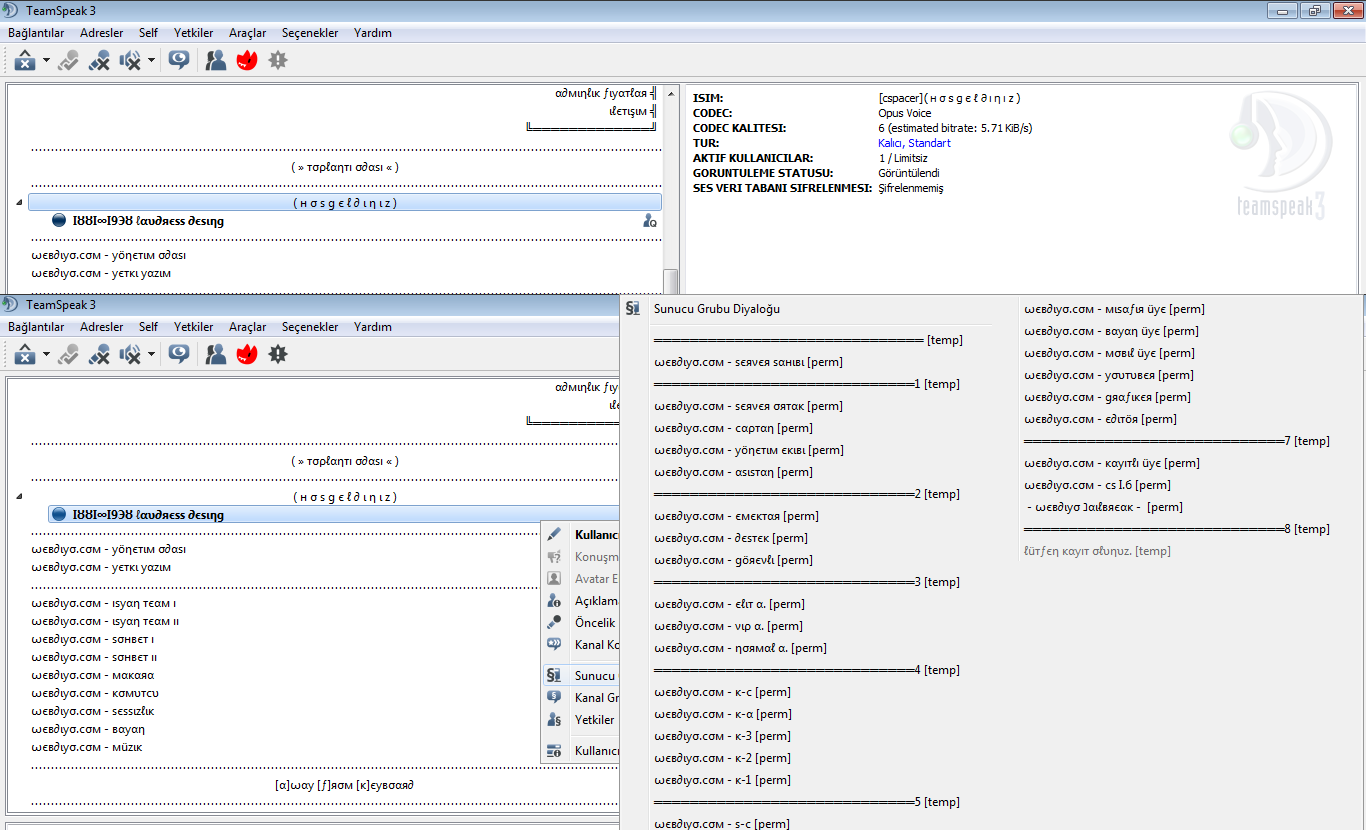This screenshot has height=830, width=1366.
Task: Open contacts icon in top window toolbar
Action: pyautogui.click(x=216, y=60)
